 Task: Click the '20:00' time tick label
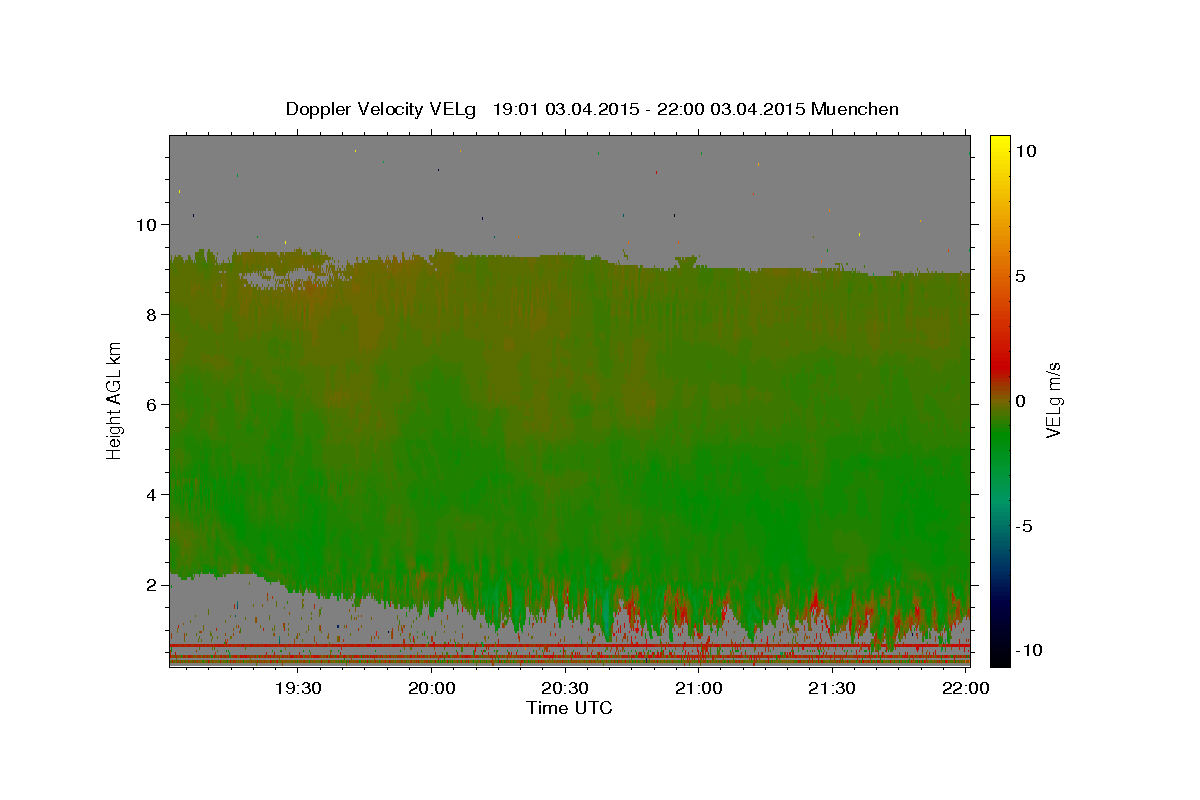point(432,689)
